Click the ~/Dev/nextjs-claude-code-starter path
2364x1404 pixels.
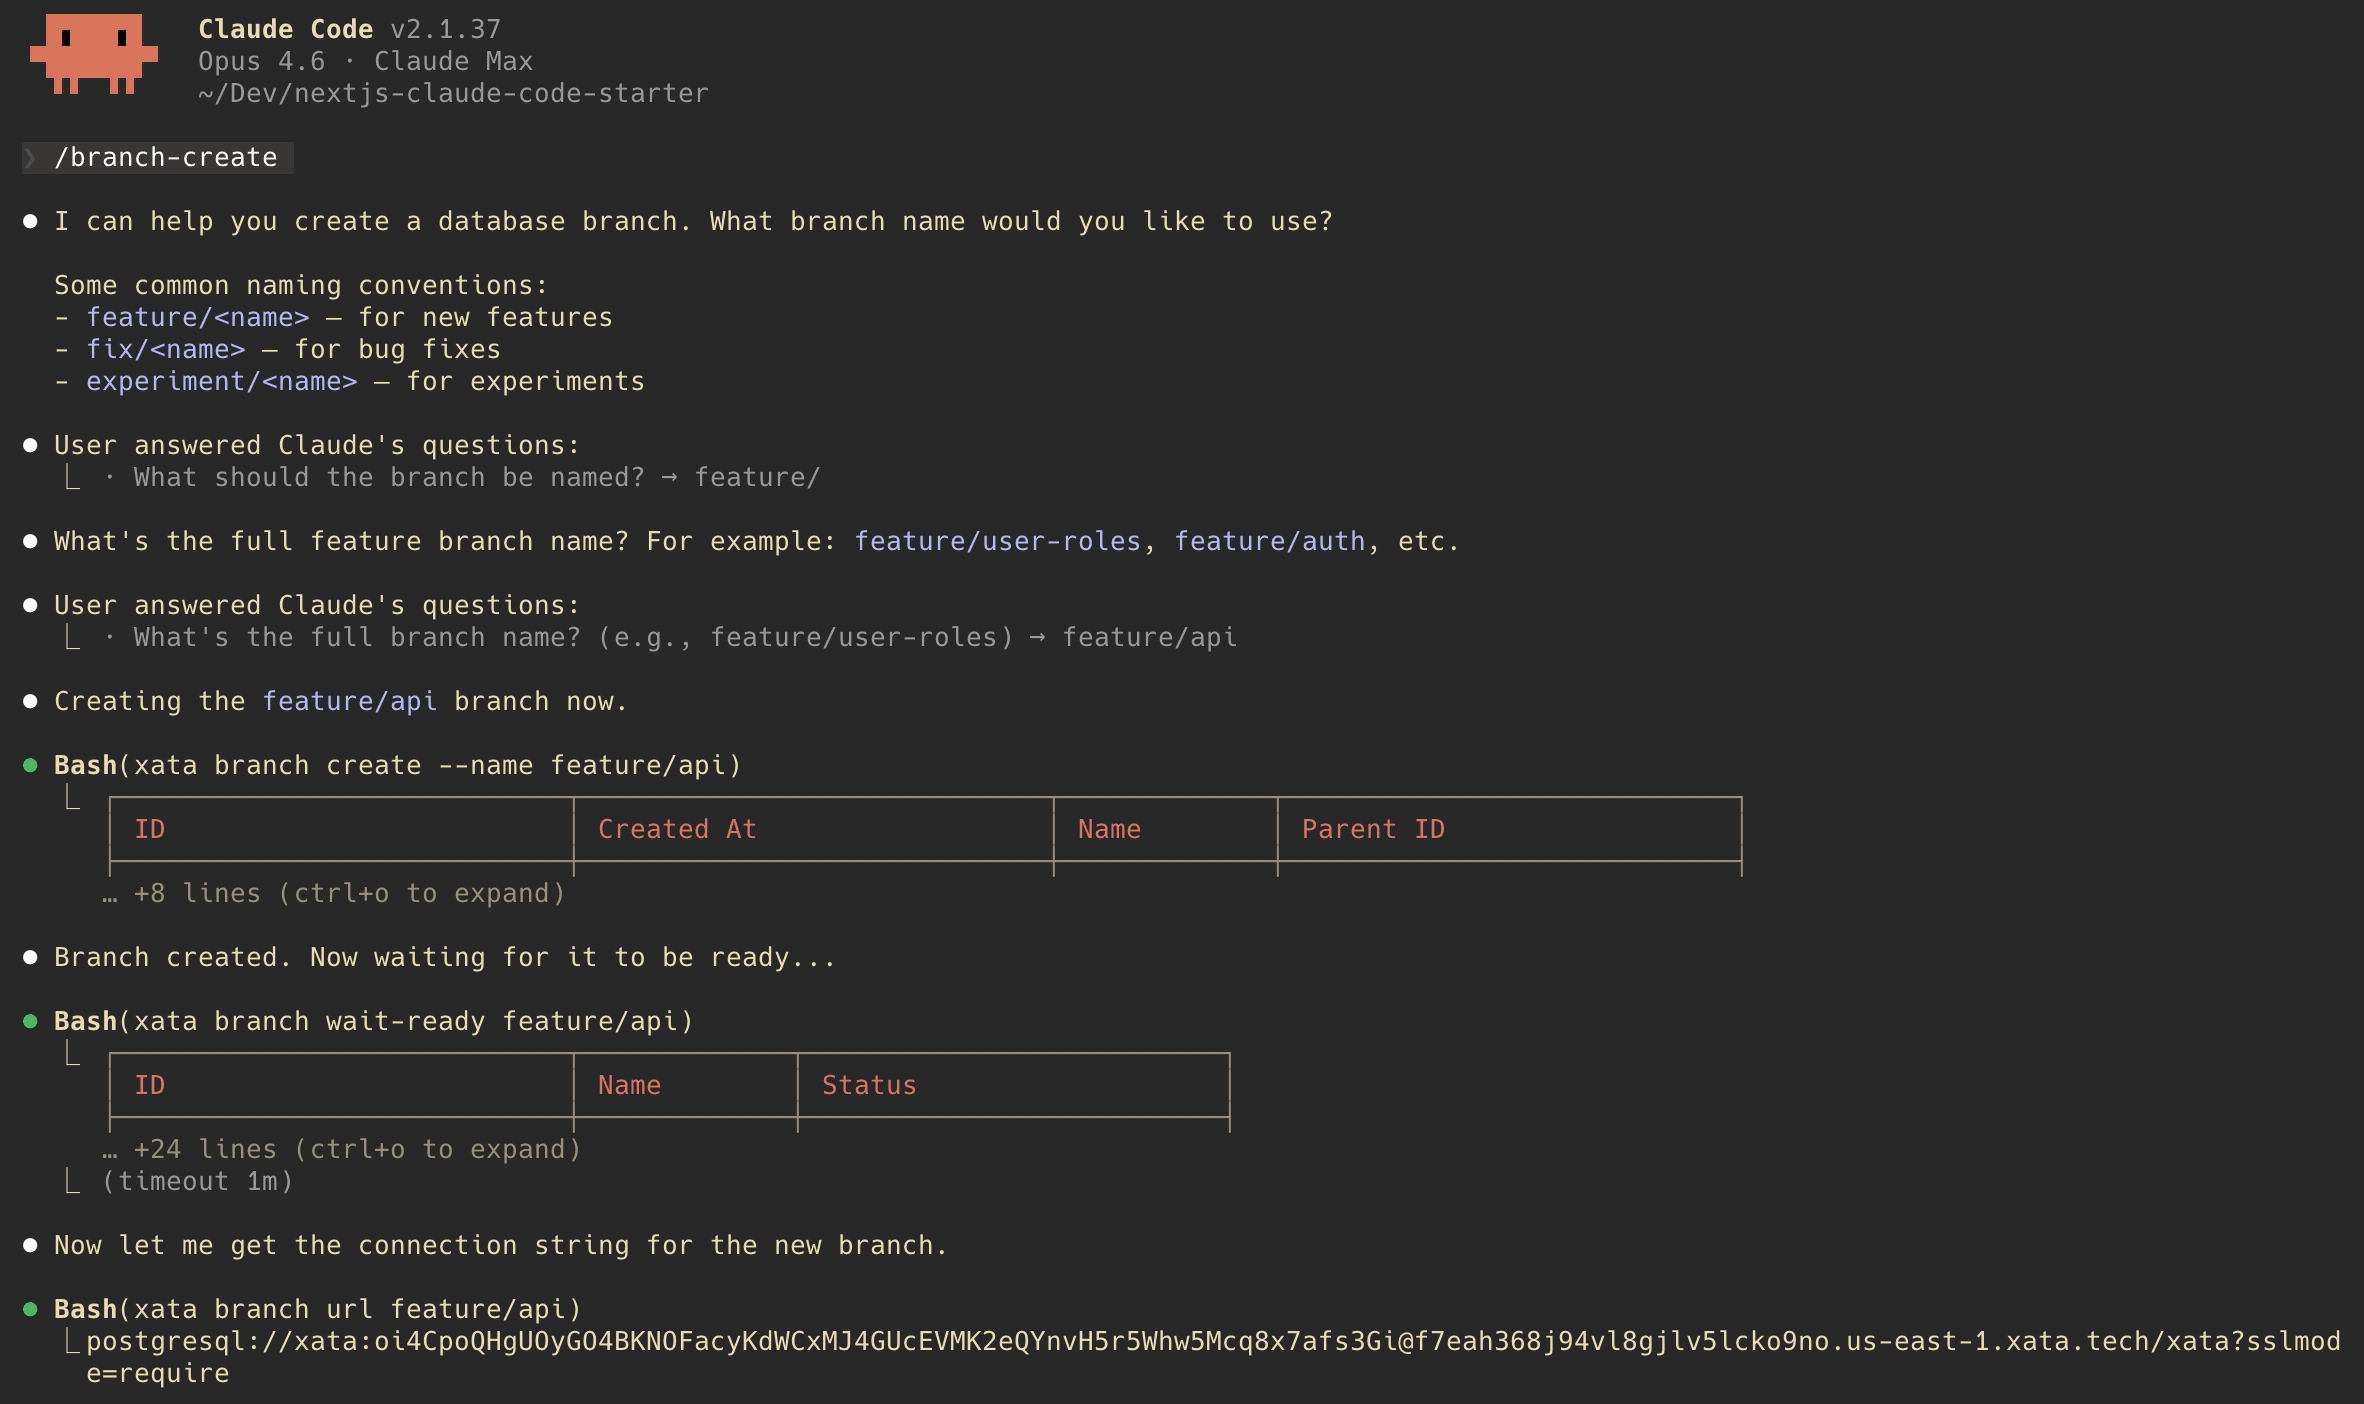[x=453, y=94]
